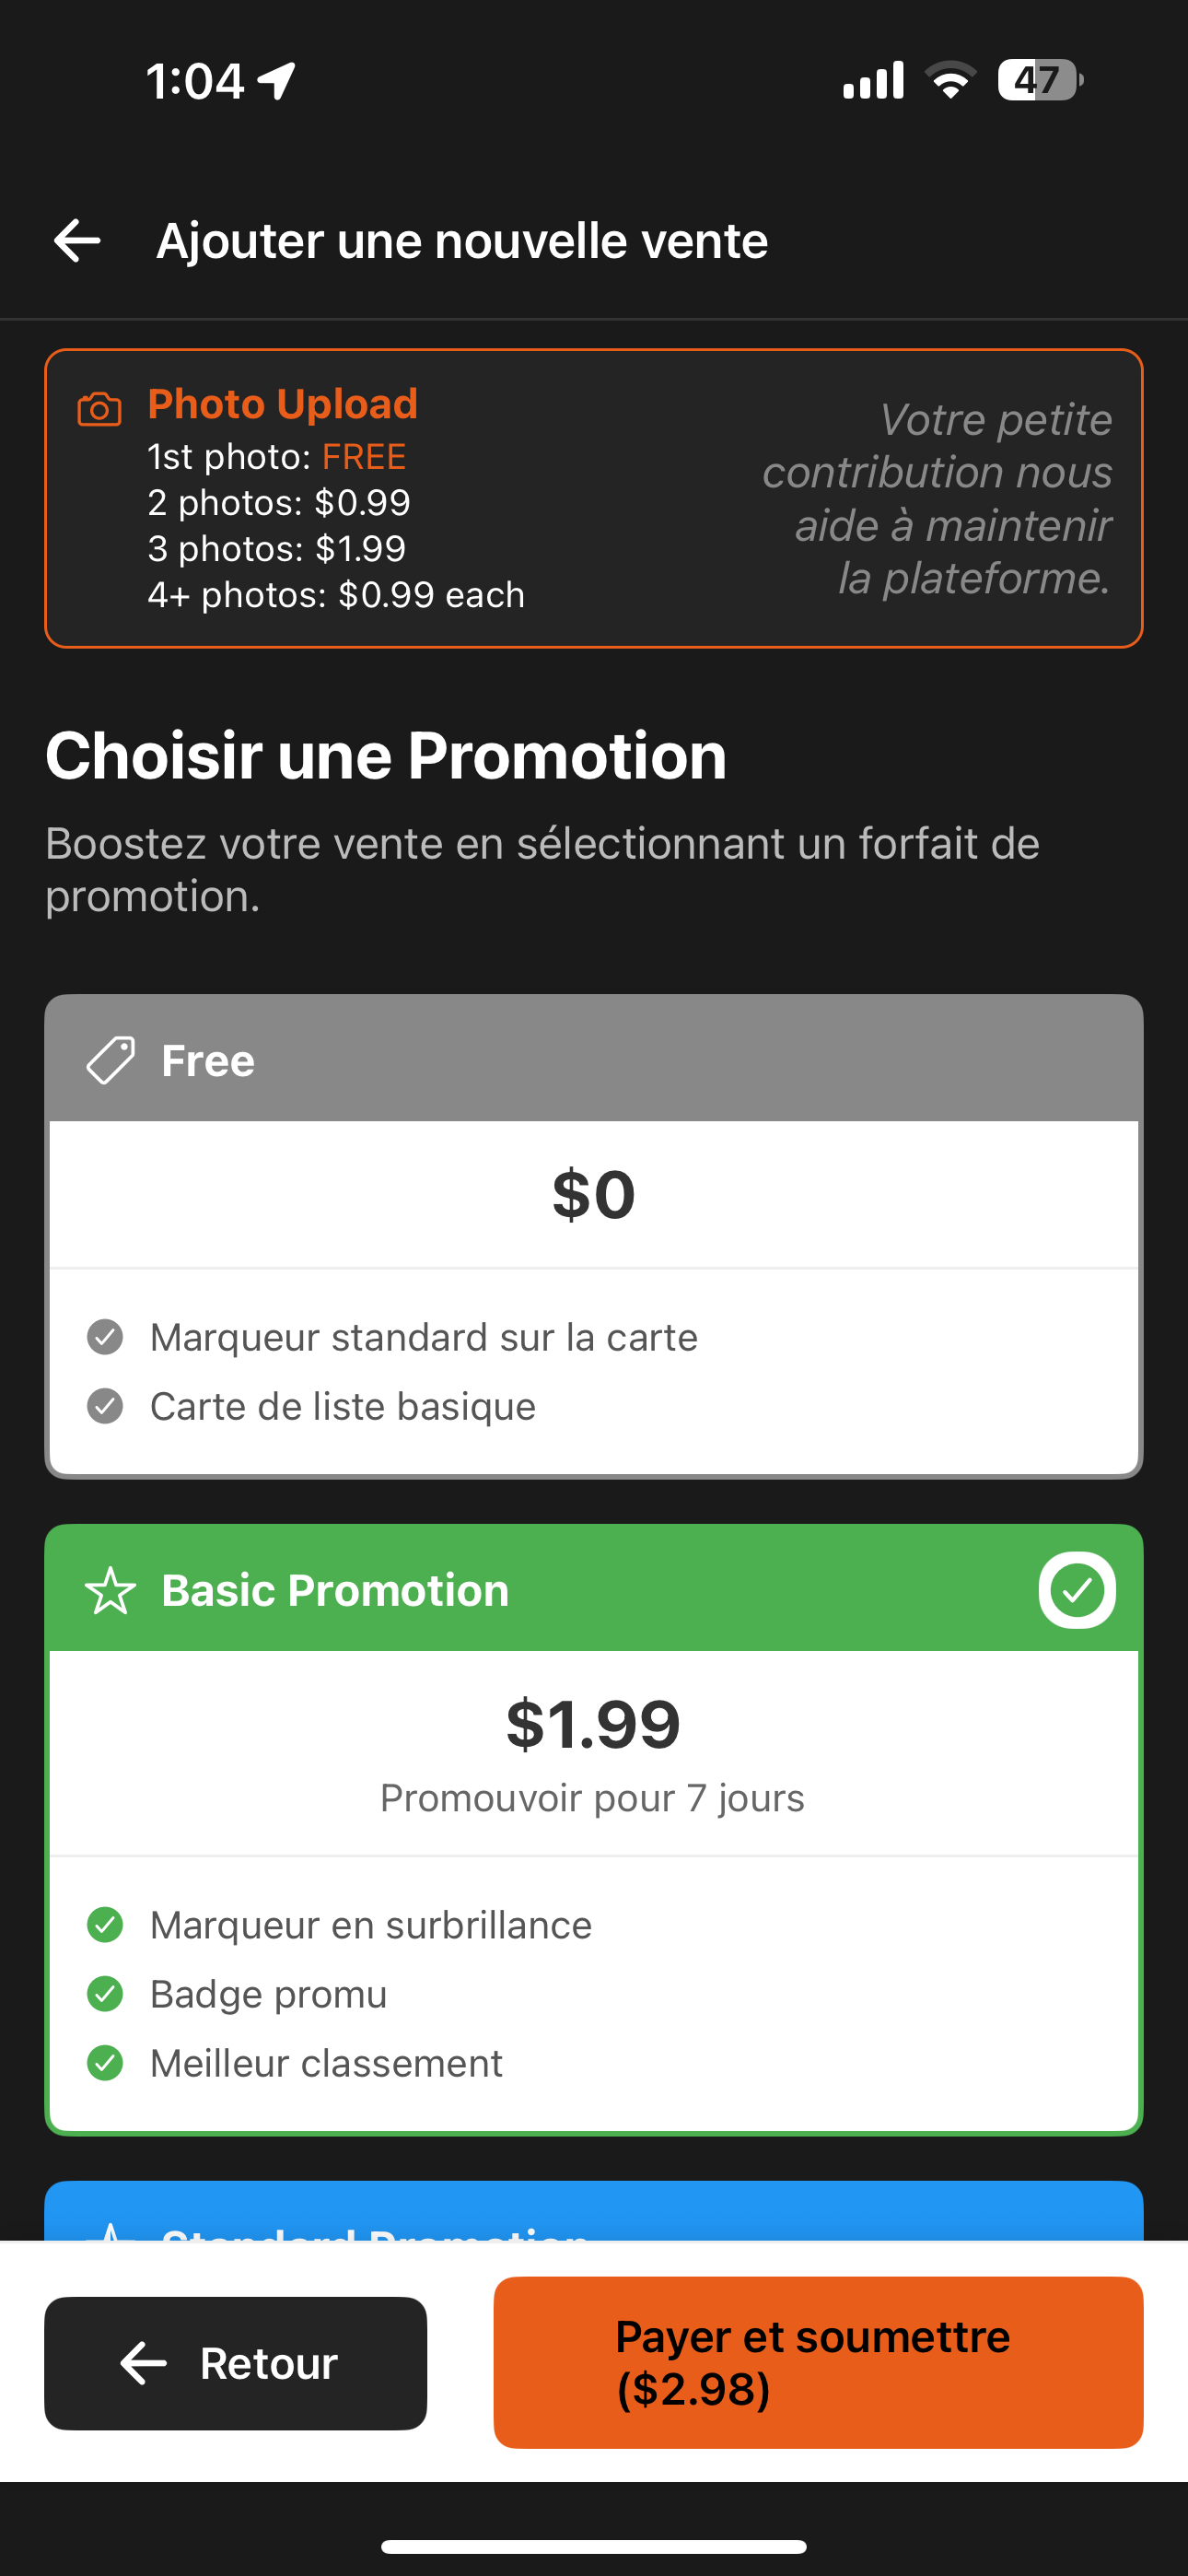
Task: Tap the $1.99 Basic Promotion price
Action: tap(594, 1725)
